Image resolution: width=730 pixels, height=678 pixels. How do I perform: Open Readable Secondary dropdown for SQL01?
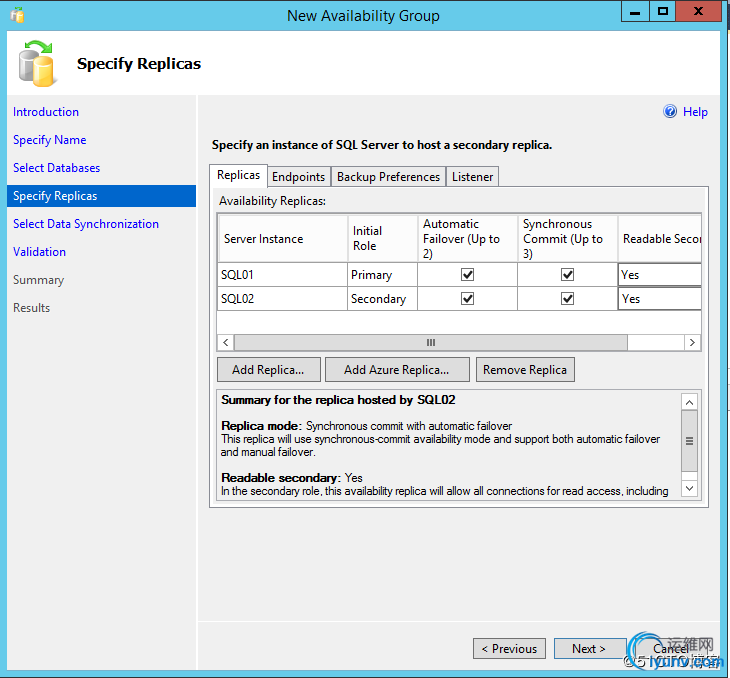[660, 275]
